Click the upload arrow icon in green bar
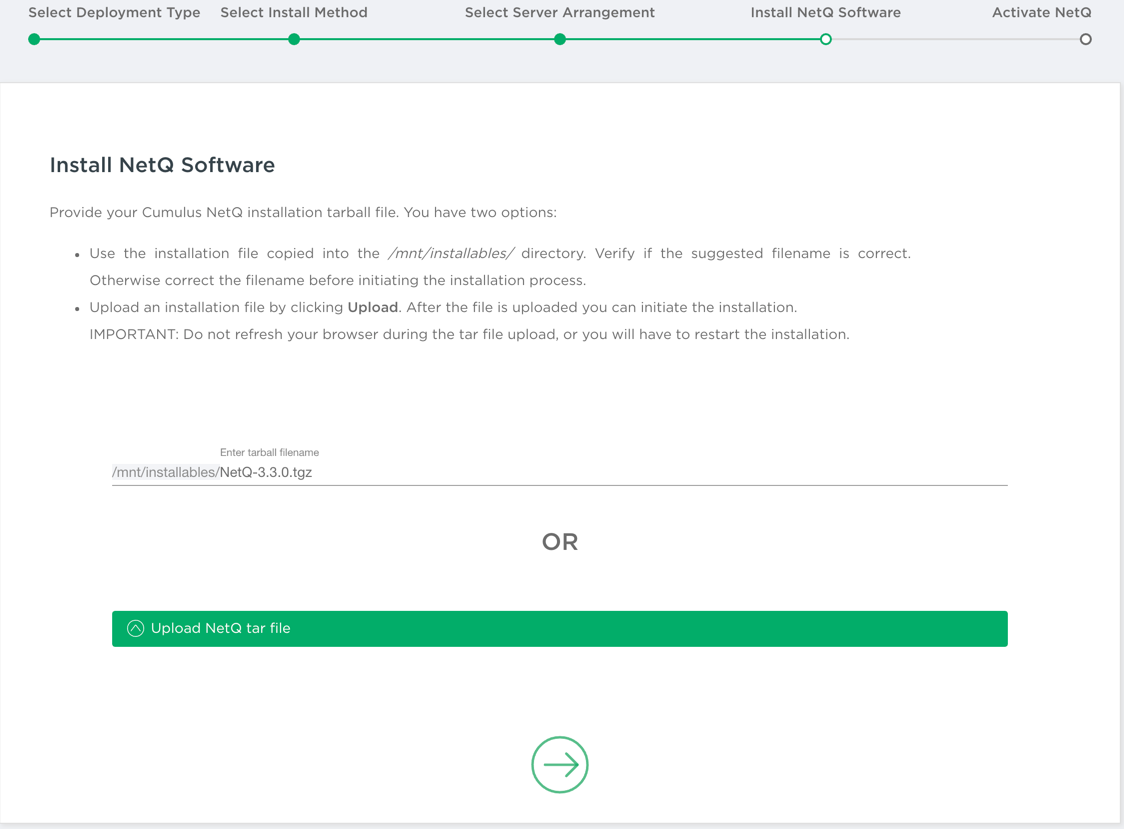Image resolution: width=1124 pixels, height=829 pixels. tap(136, 629)
